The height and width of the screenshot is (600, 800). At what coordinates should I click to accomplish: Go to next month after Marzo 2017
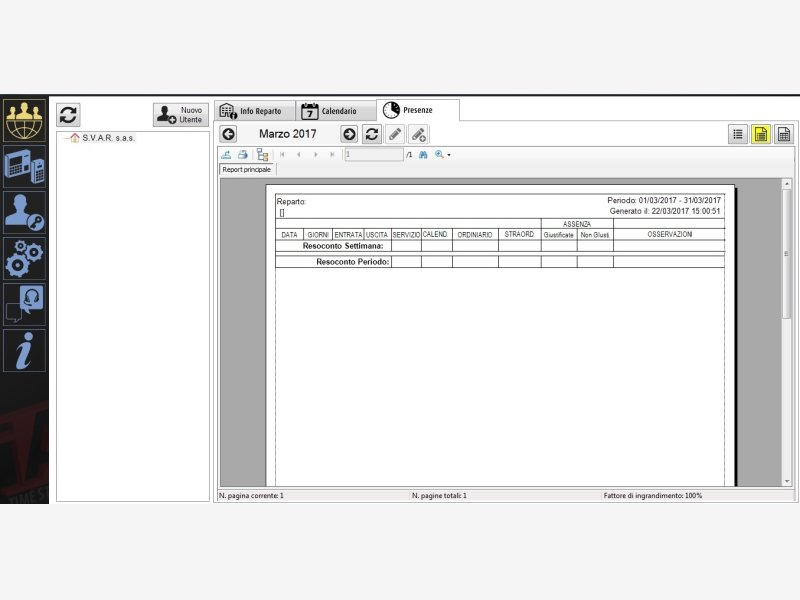pos(349,134)
